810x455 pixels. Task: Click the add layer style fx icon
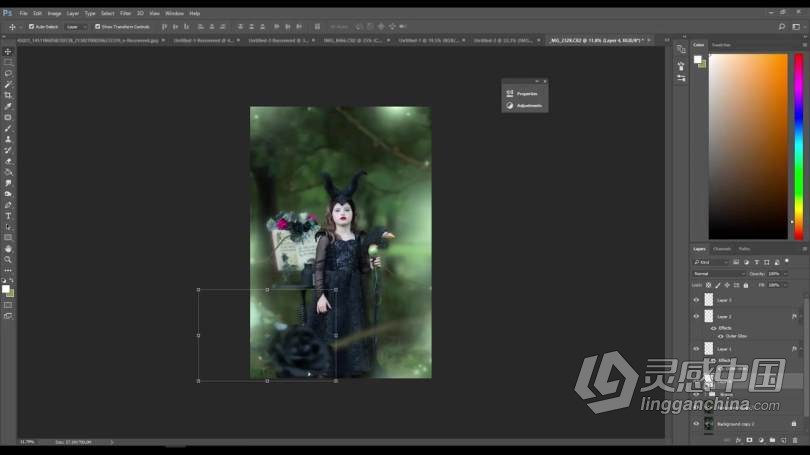(x=738, y=441)
